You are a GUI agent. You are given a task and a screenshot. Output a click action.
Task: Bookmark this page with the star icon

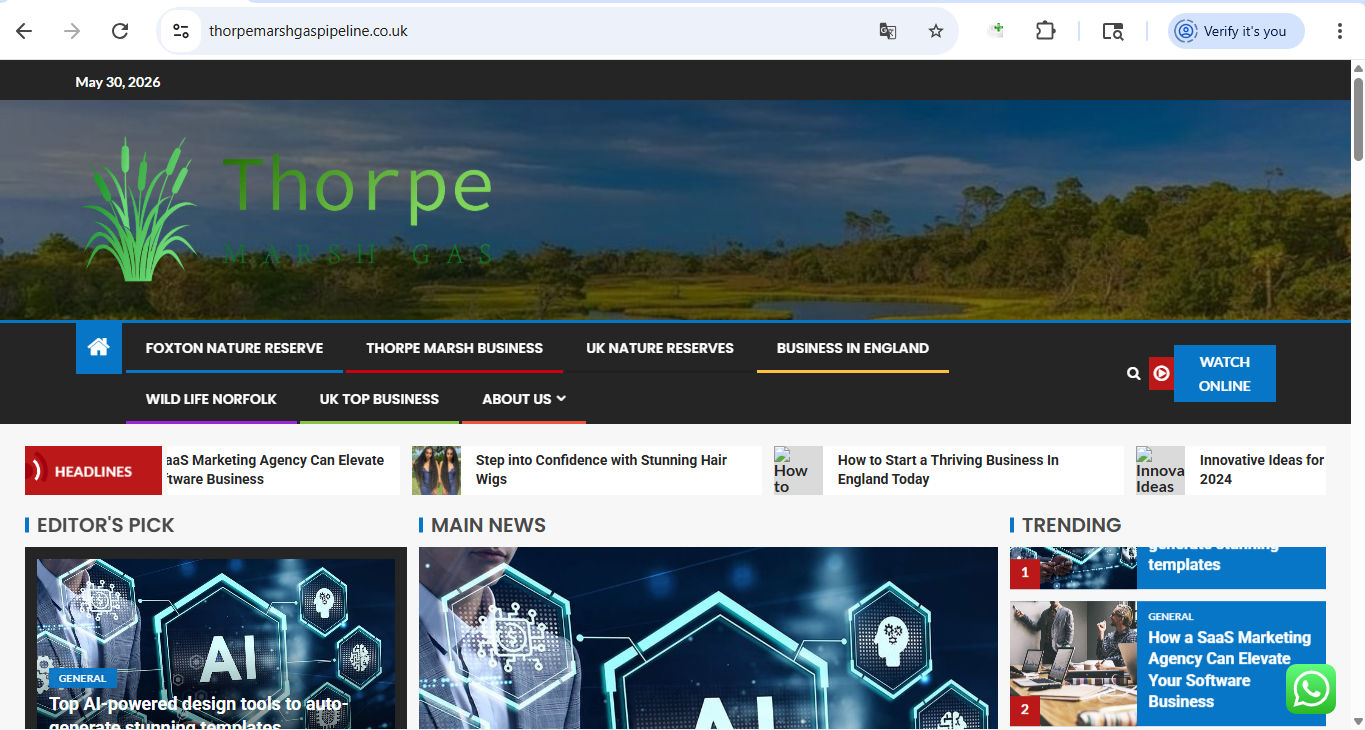click(x=936, y=31)
